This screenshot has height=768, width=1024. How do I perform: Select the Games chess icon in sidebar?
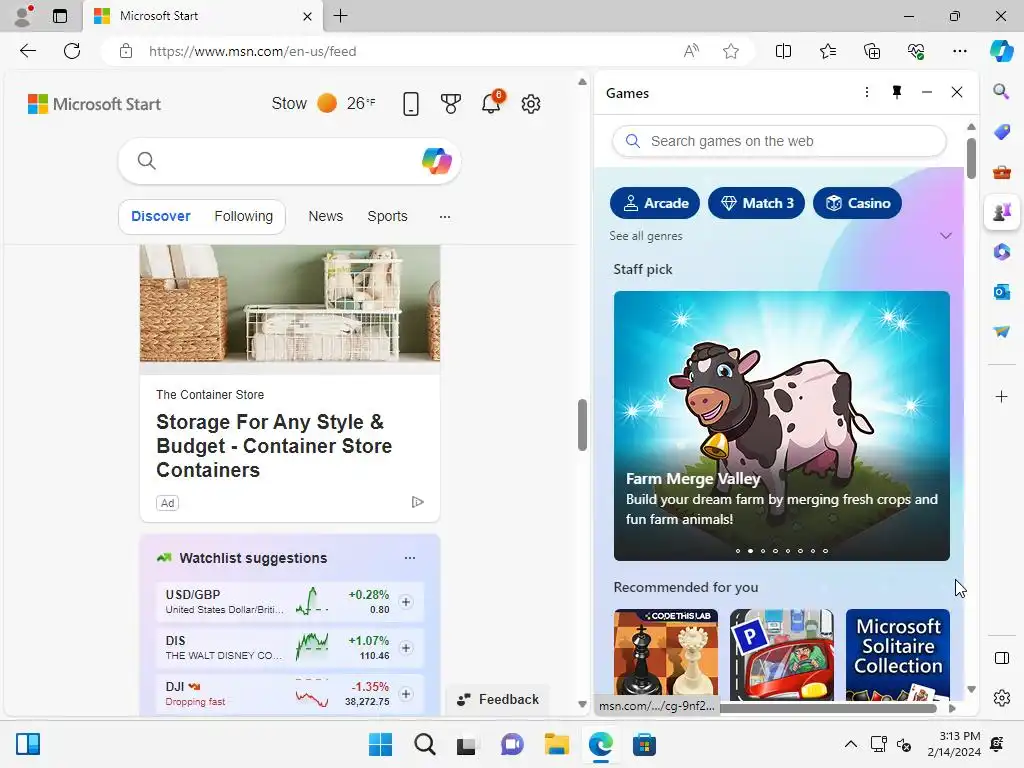pyautogui.click(x=1001, y=212)
